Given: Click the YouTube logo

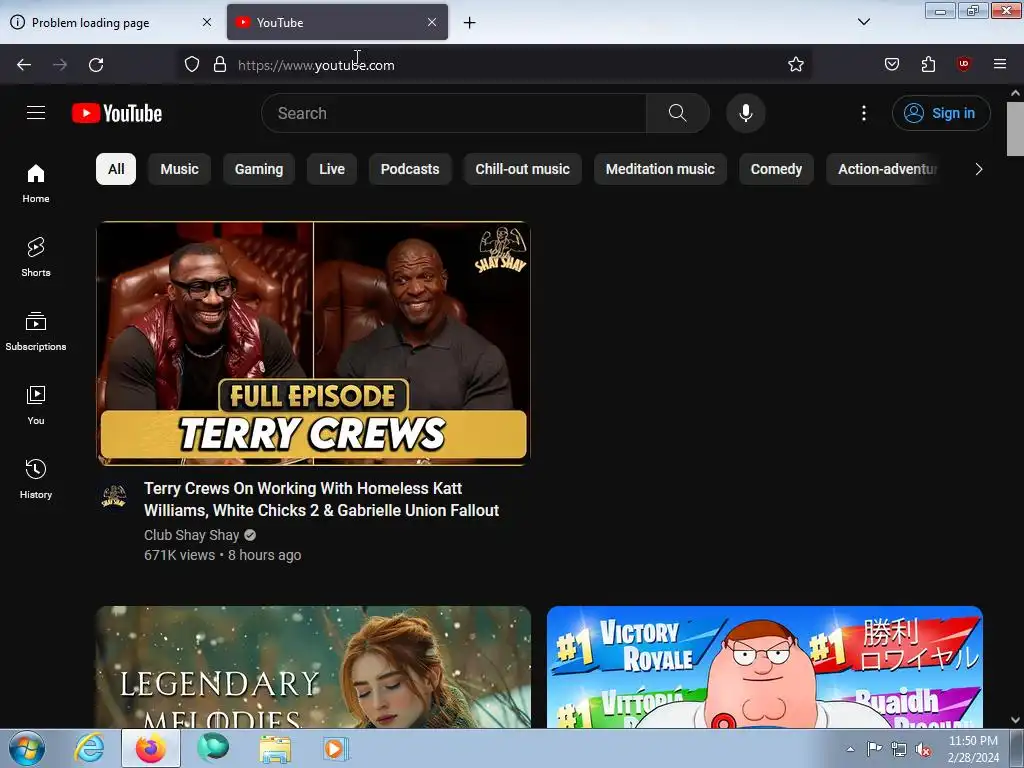Looking at the screenshot, I should 117,113.
